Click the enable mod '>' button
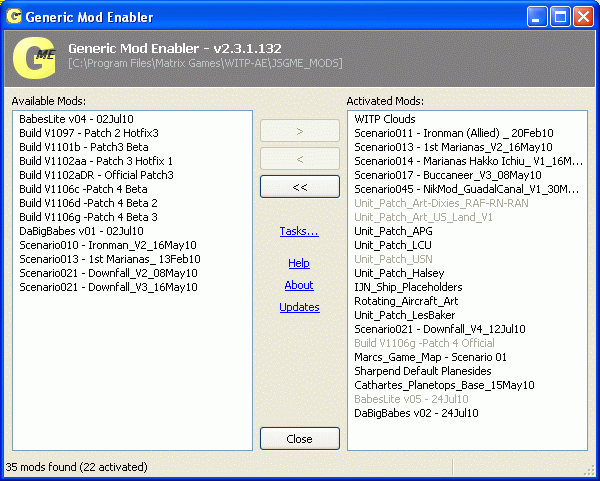This screenshot has width=600, height=481. [x=300, y=131]
